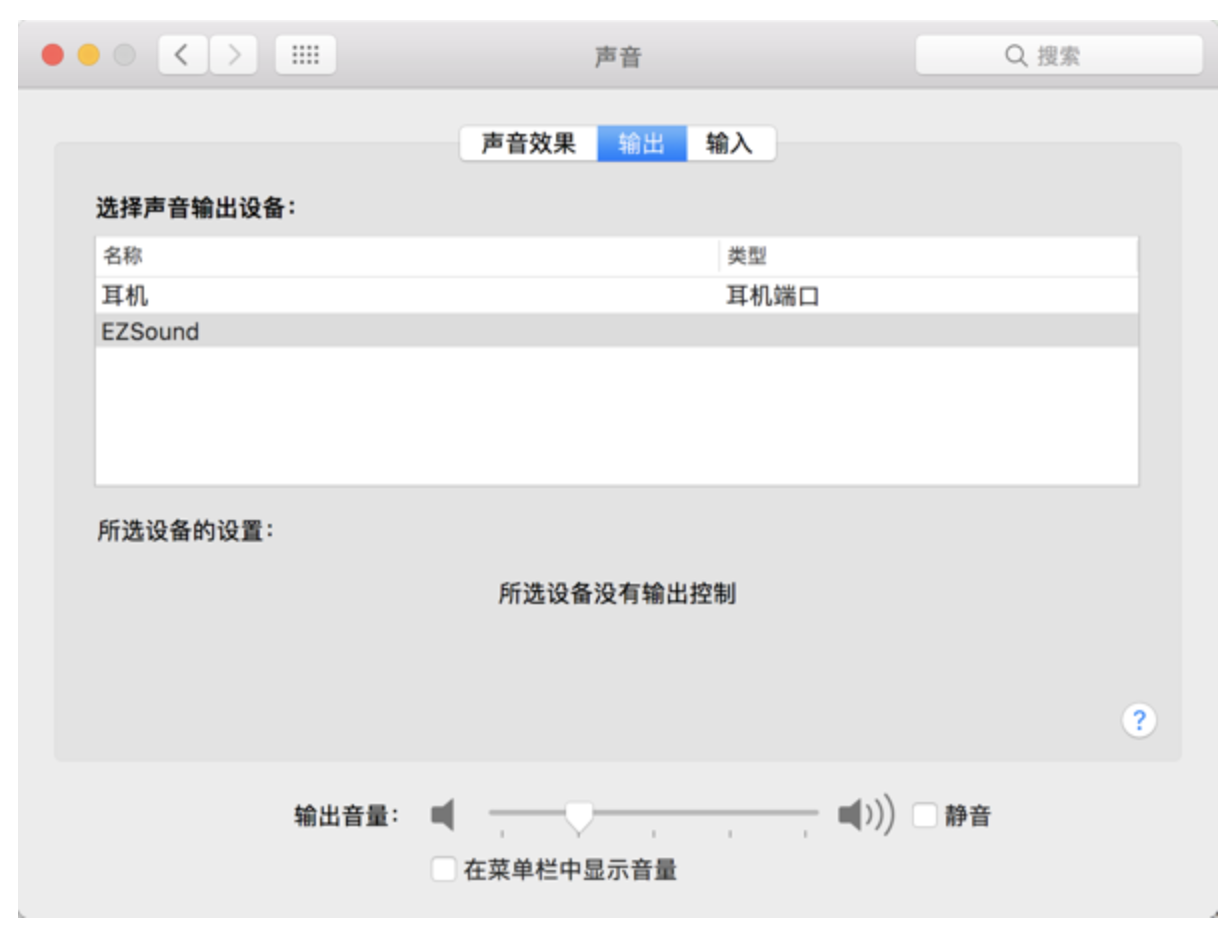Go back using the left chevron button
The width and height of the screenshot is (1222, 934).
[x=183, y=55]
